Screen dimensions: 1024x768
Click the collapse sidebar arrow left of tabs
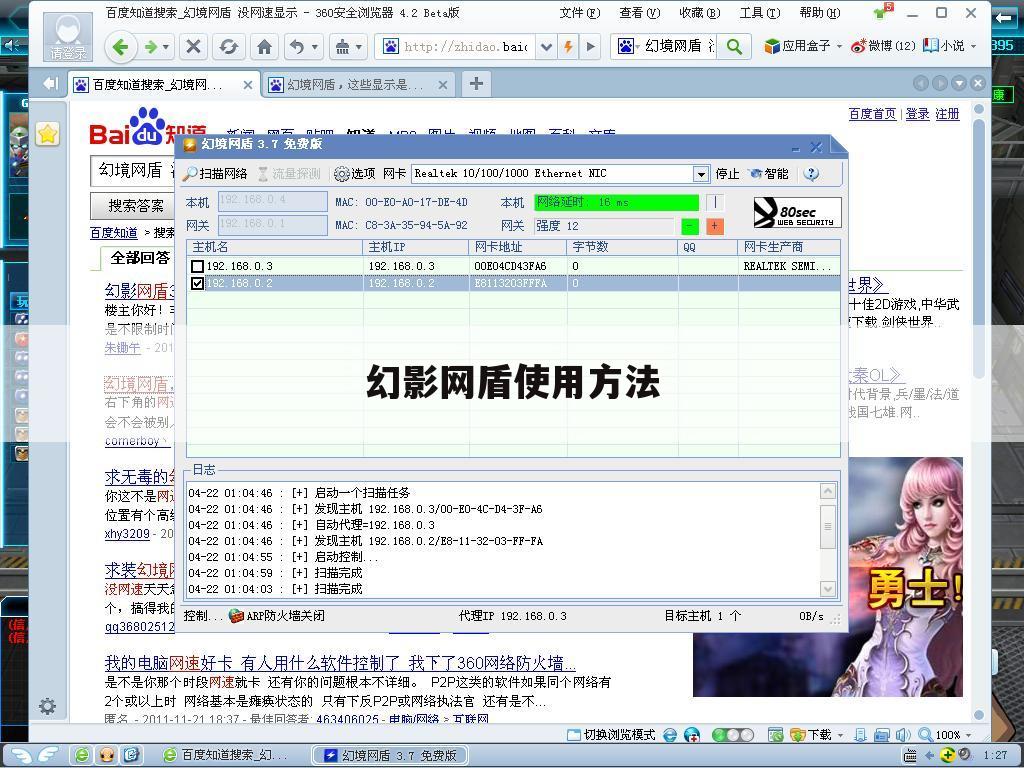pos(50,84)
